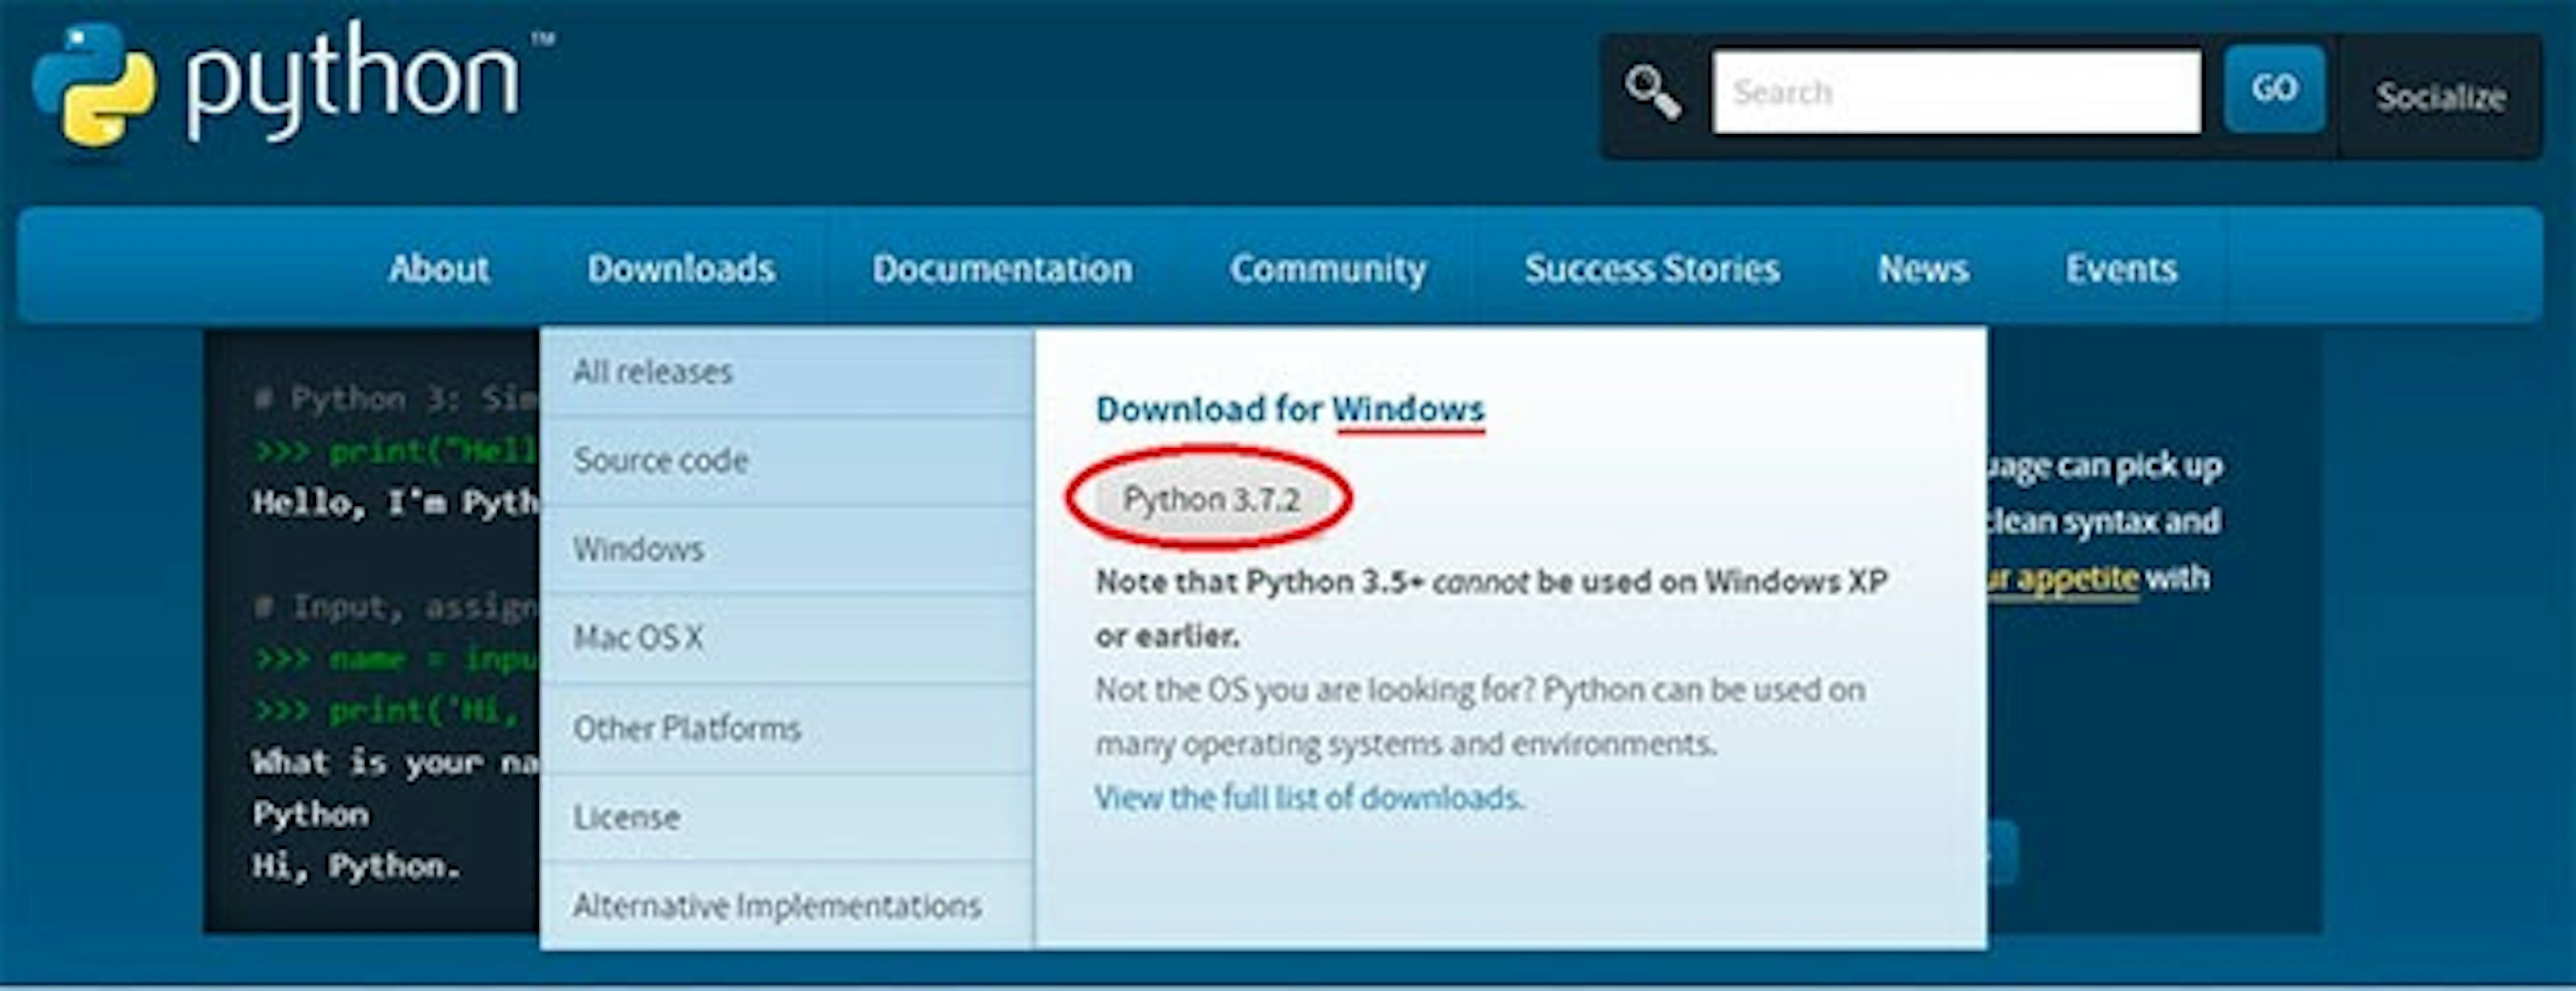Open the Events navigation menu
This screenshot has height=991, width=2576.
coord(2121,268)
